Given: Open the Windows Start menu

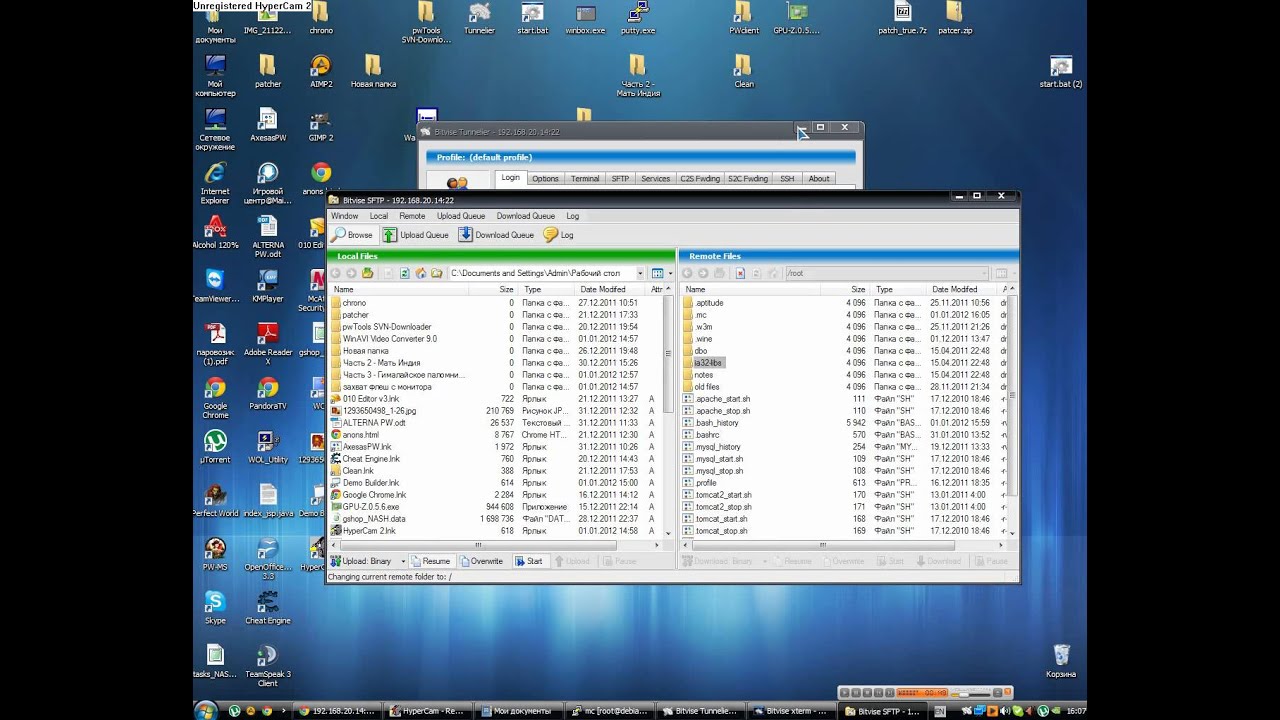Looking at the screenshot, I should [x=207, y=711].
